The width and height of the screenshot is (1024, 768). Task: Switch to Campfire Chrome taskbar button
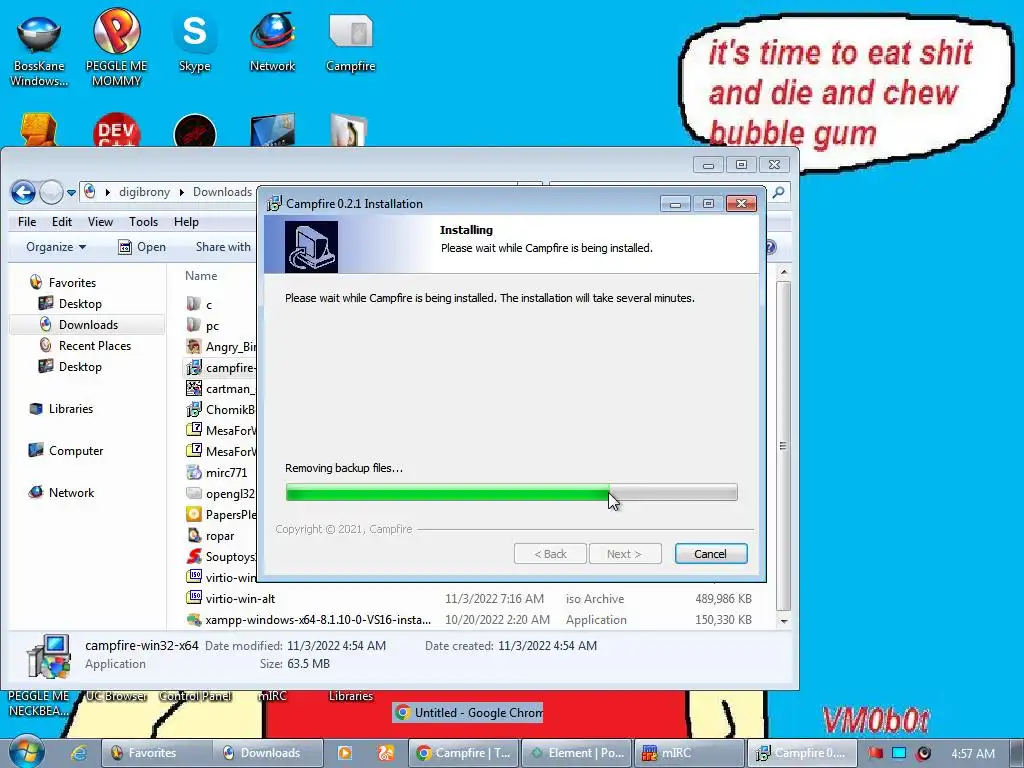coord(465,753)
